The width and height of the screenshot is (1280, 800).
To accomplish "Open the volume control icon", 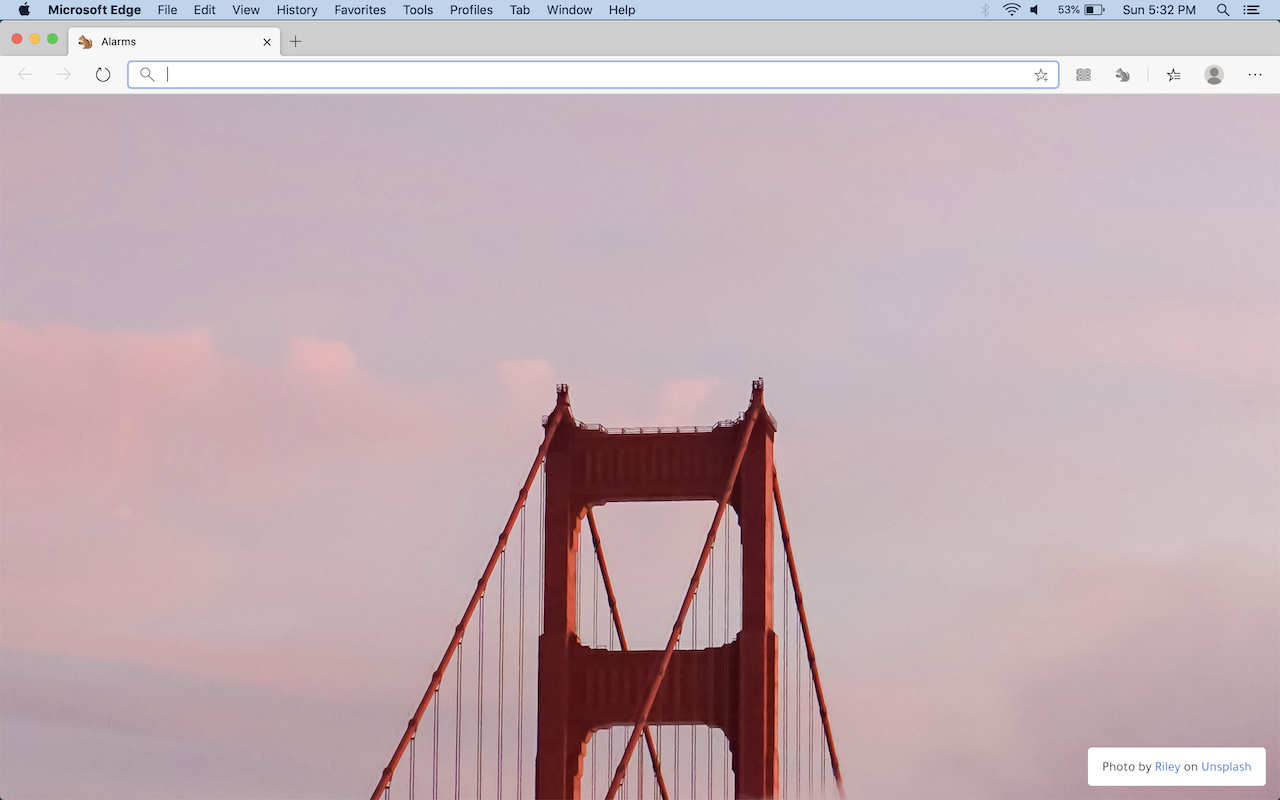I will (1035, 10).
